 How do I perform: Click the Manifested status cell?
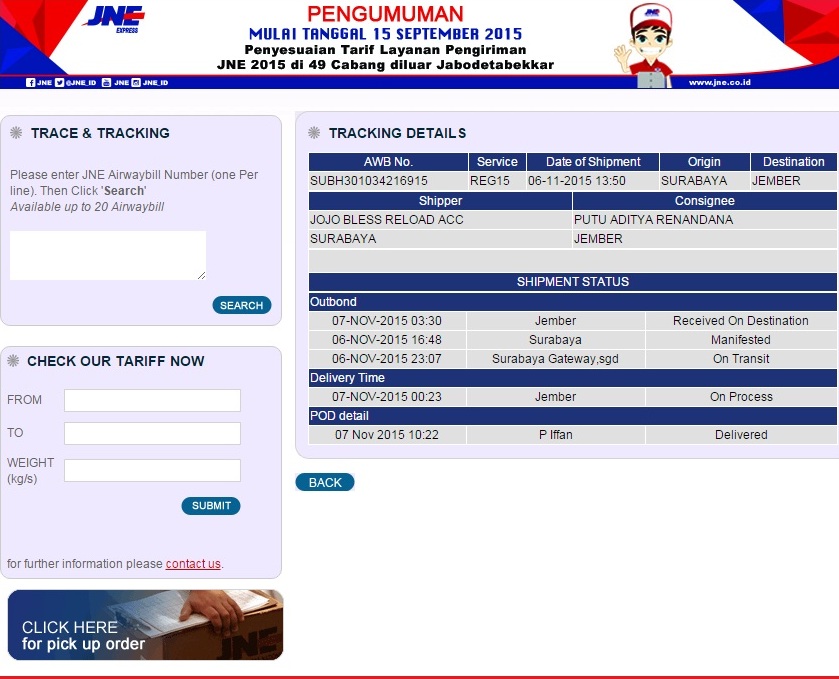[x=741, y=340]
